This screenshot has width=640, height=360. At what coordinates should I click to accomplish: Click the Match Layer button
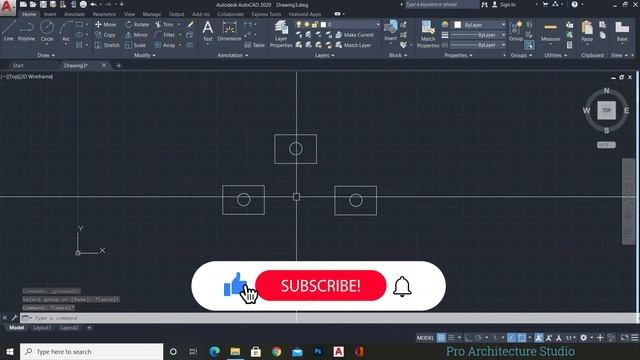point(353,45)
